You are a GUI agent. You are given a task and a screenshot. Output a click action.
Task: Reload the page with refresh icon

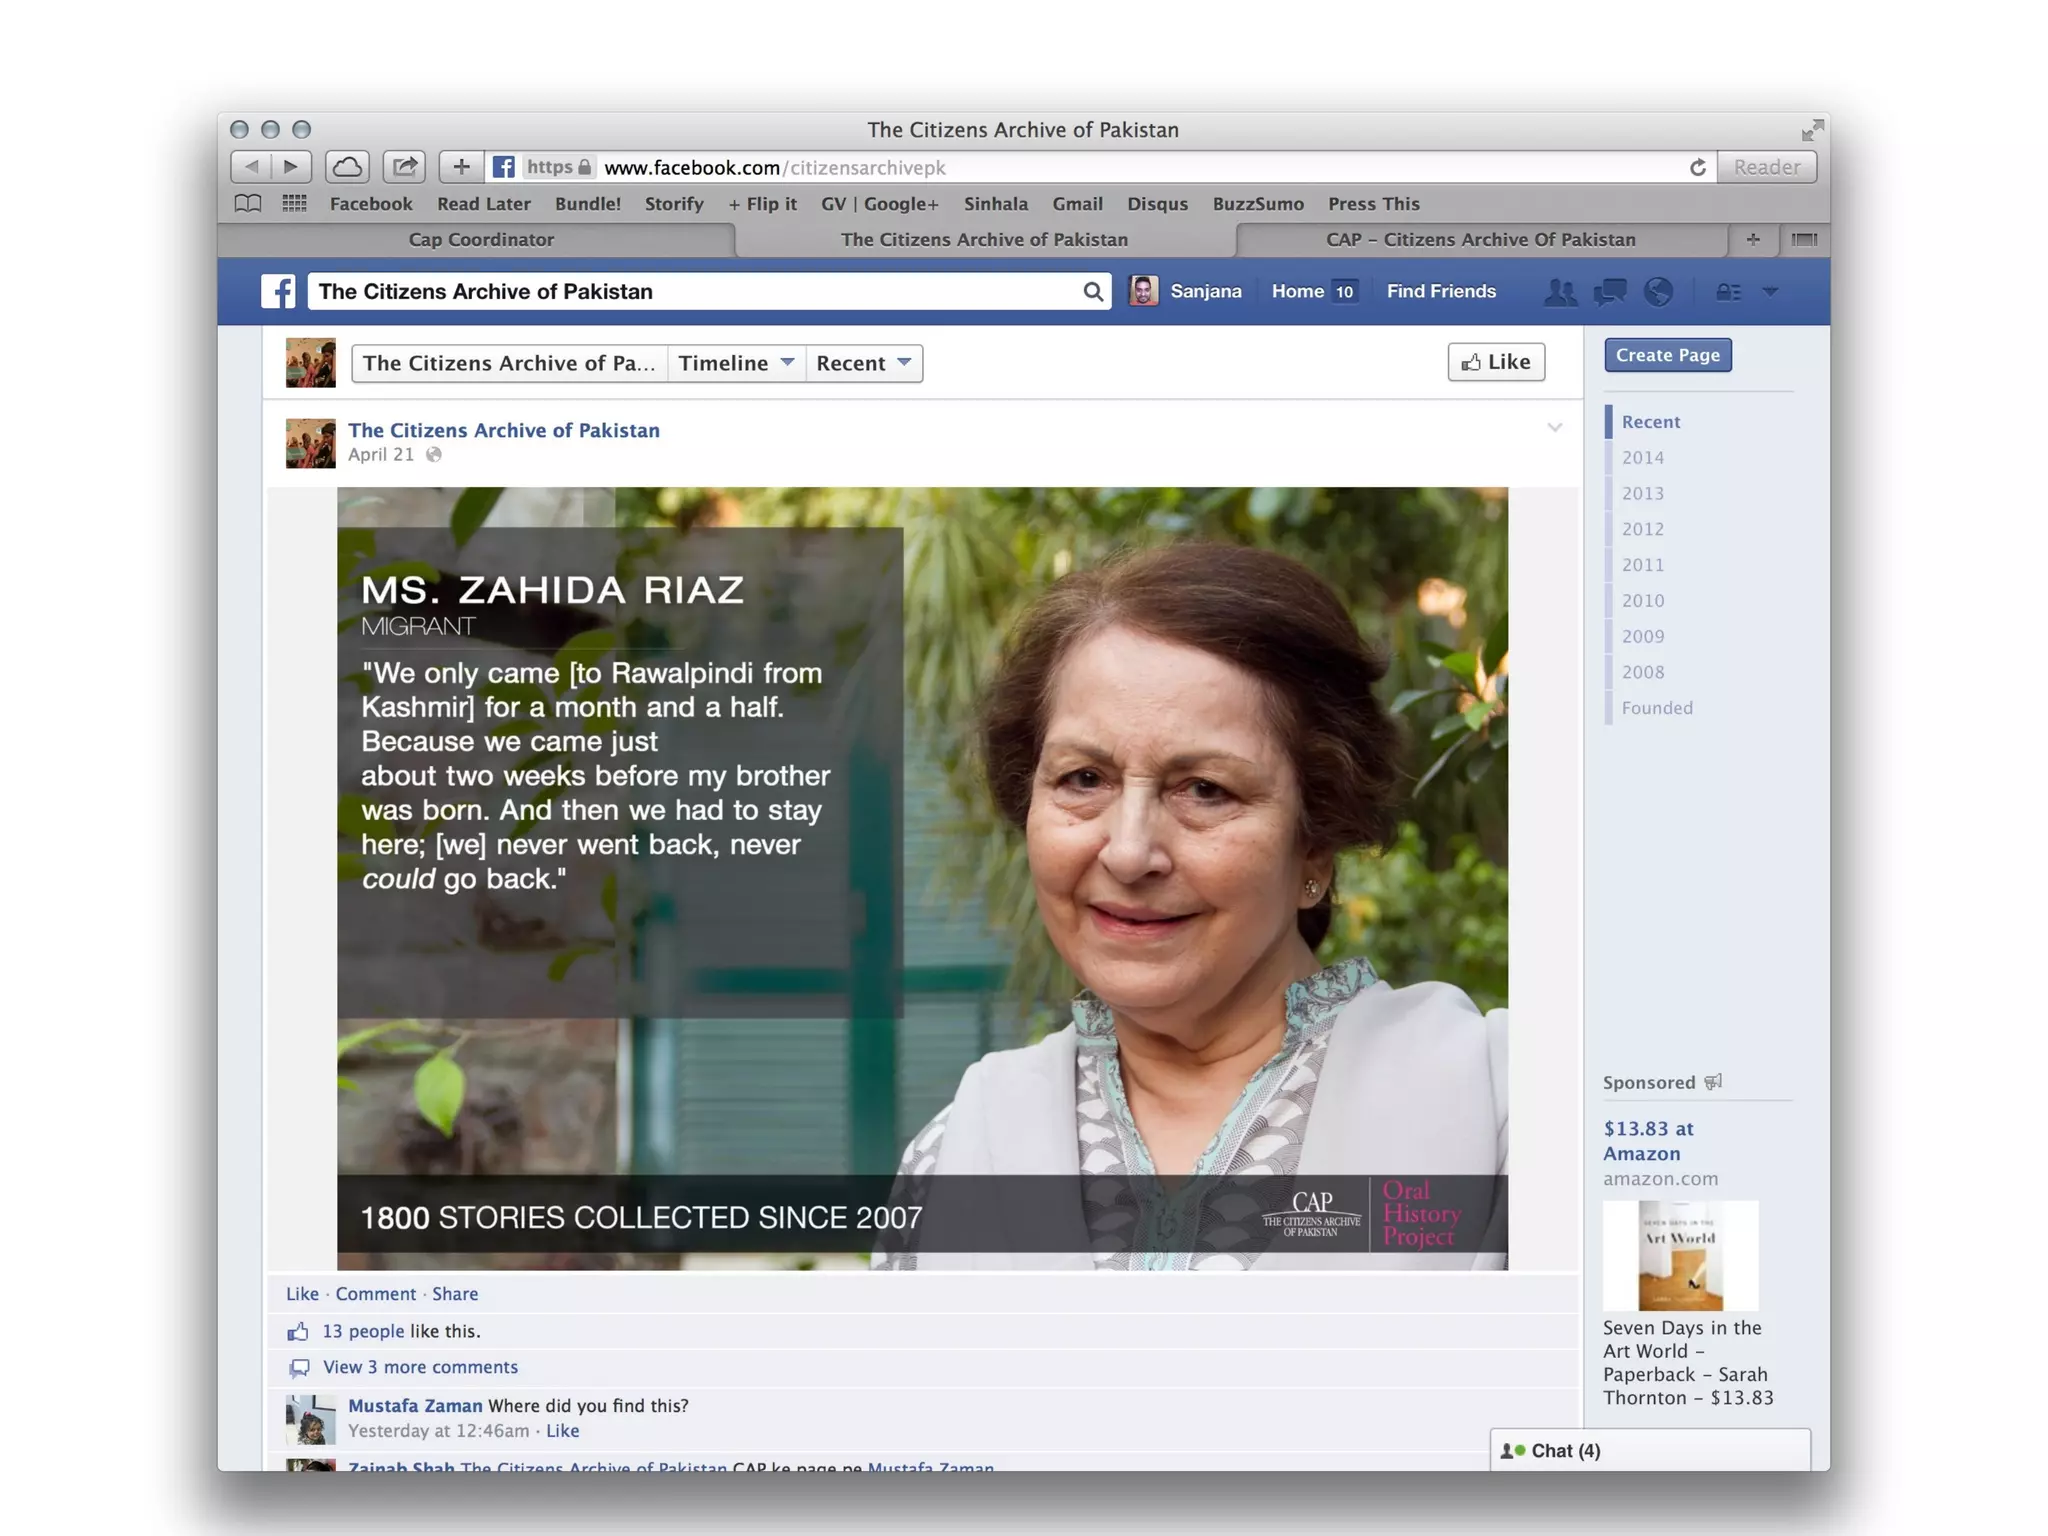(x=1697, y=167)
